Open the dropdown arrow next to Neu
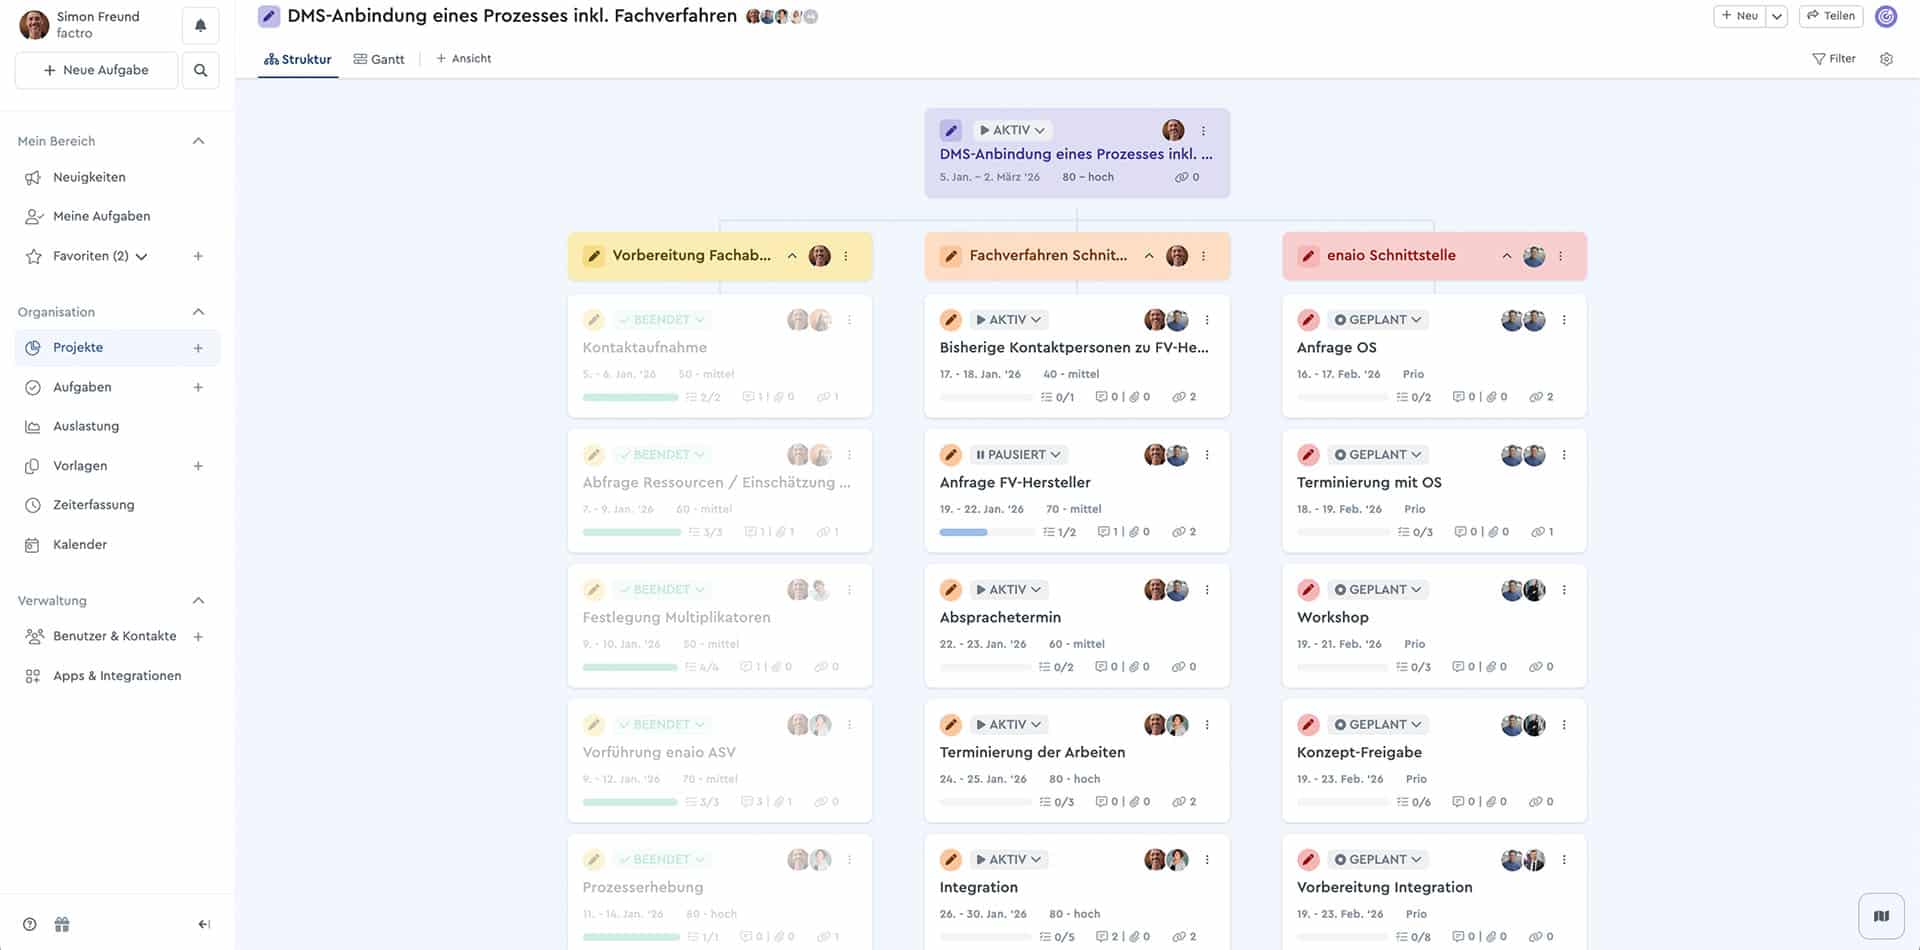 (1777, 16)
